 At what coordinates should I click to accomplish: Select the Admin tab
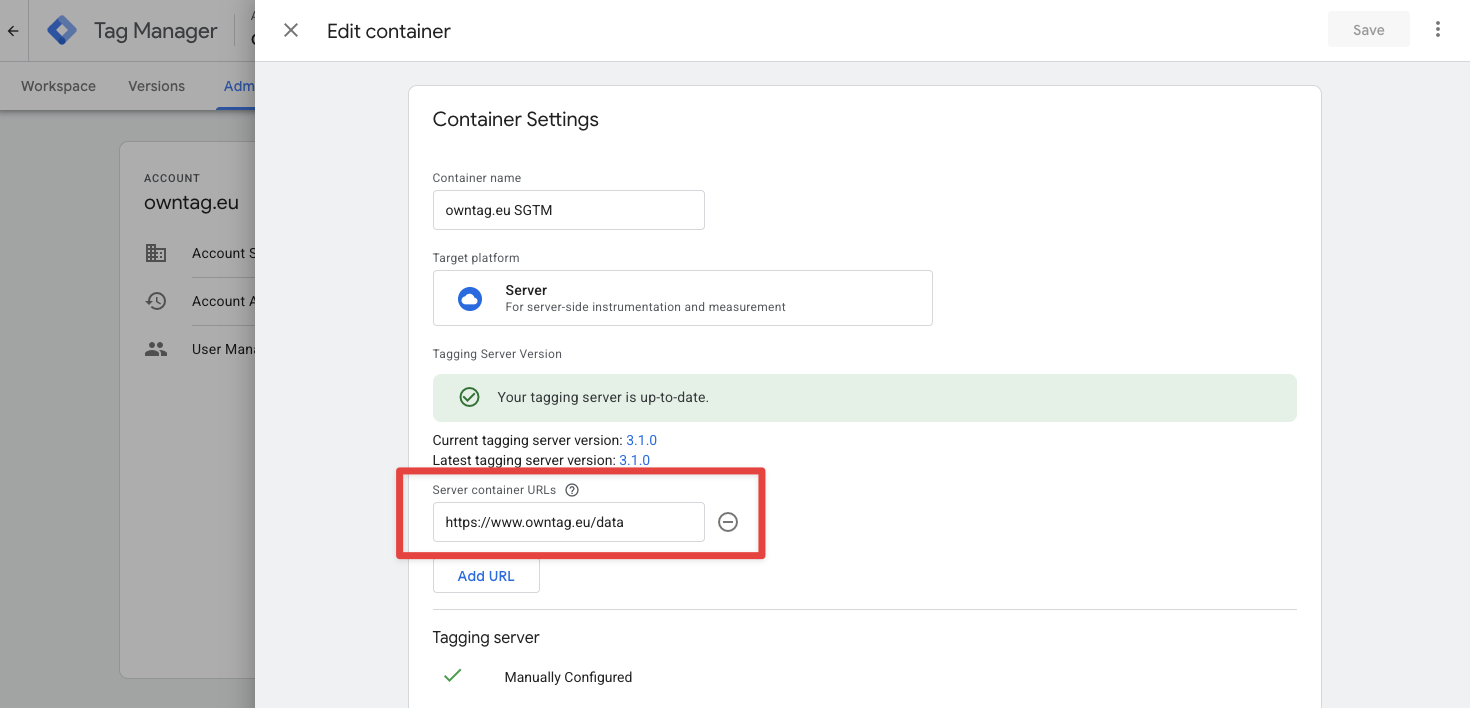click(x=239, y=86)
